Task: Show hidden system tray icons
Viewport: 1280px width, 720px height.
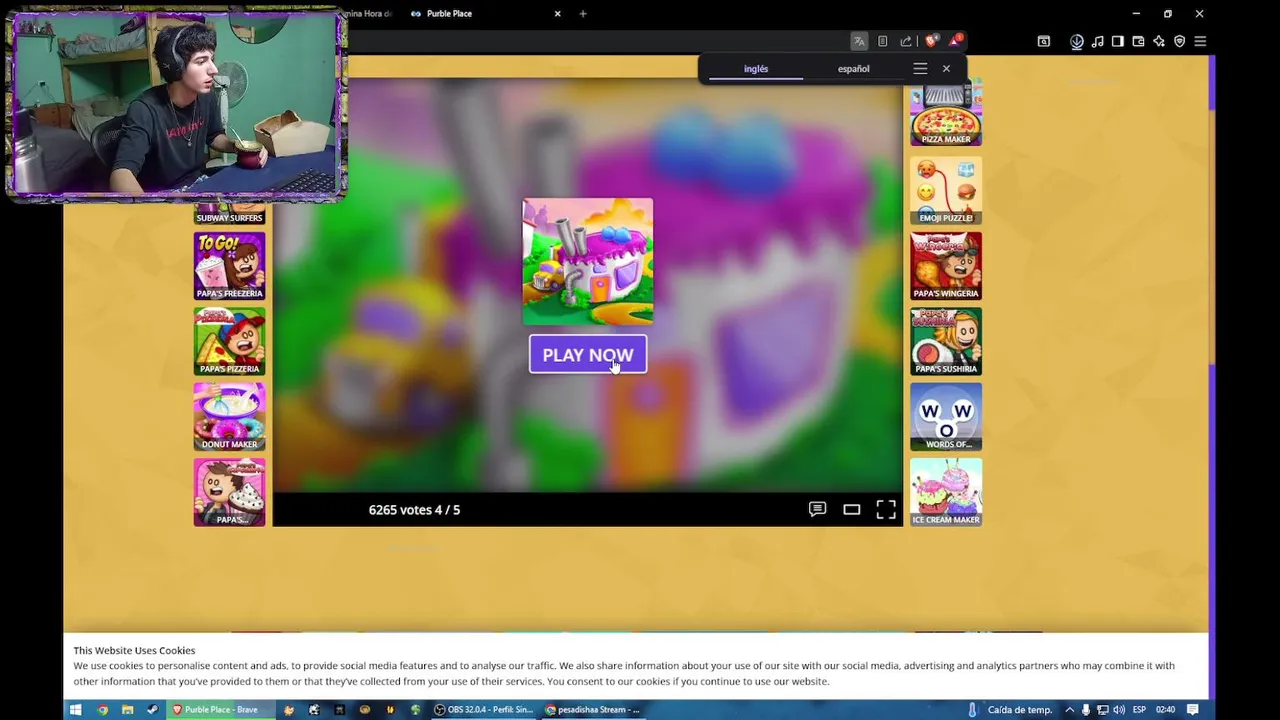Action: (1069, 710)
